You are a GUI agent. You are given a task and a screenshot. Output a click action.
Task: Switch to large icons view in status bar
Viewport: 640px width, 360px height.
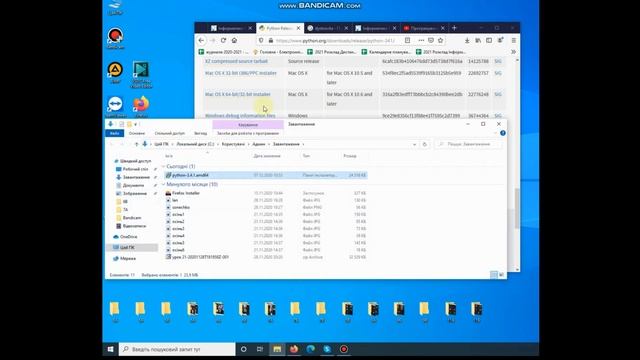pyautogui.click(x=502, y=275)
